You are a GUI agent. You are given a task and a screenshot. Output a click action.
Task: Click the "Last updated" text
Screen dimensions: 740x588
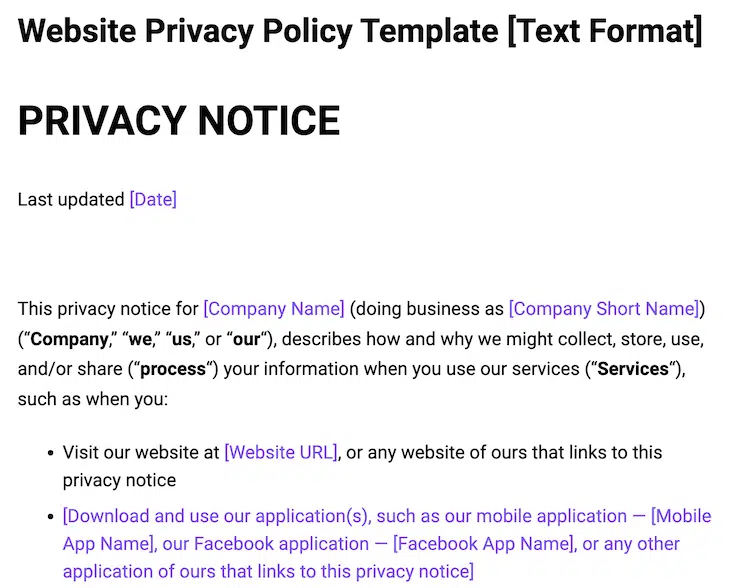pyautogui.click(x=71, y=199)
